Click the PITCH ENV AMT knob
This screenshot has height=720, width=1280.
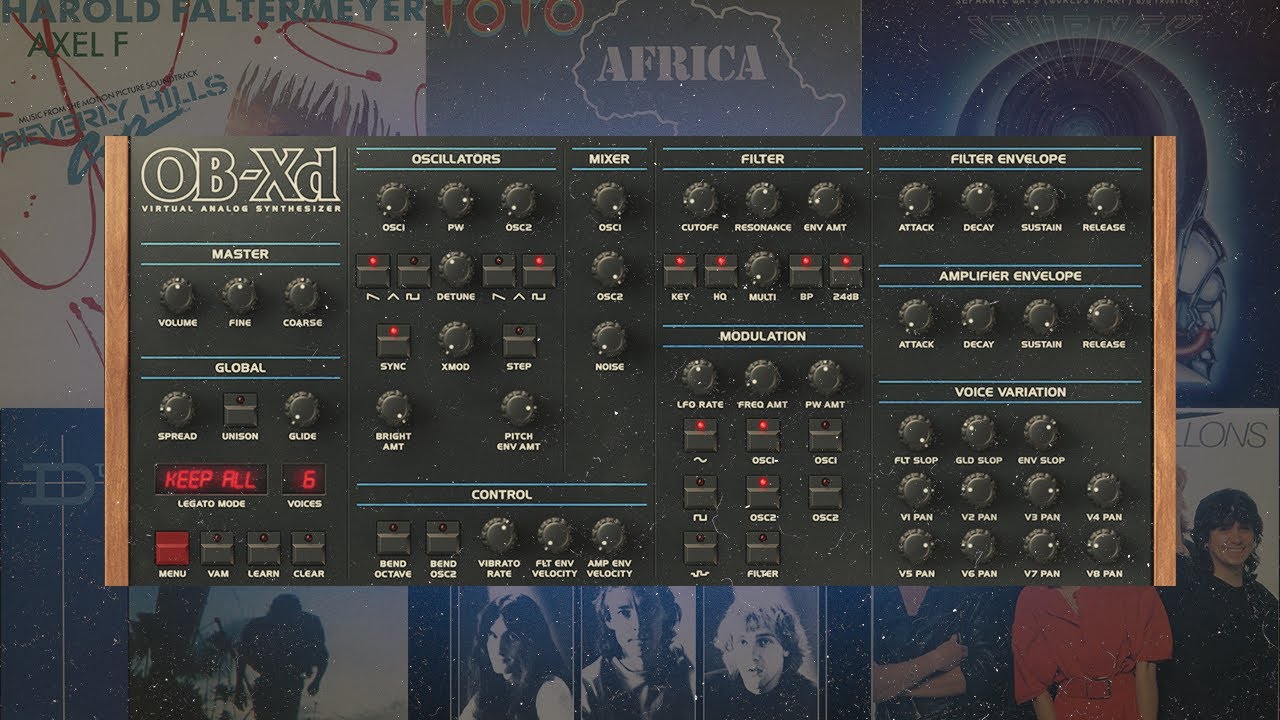coord(519,408)
